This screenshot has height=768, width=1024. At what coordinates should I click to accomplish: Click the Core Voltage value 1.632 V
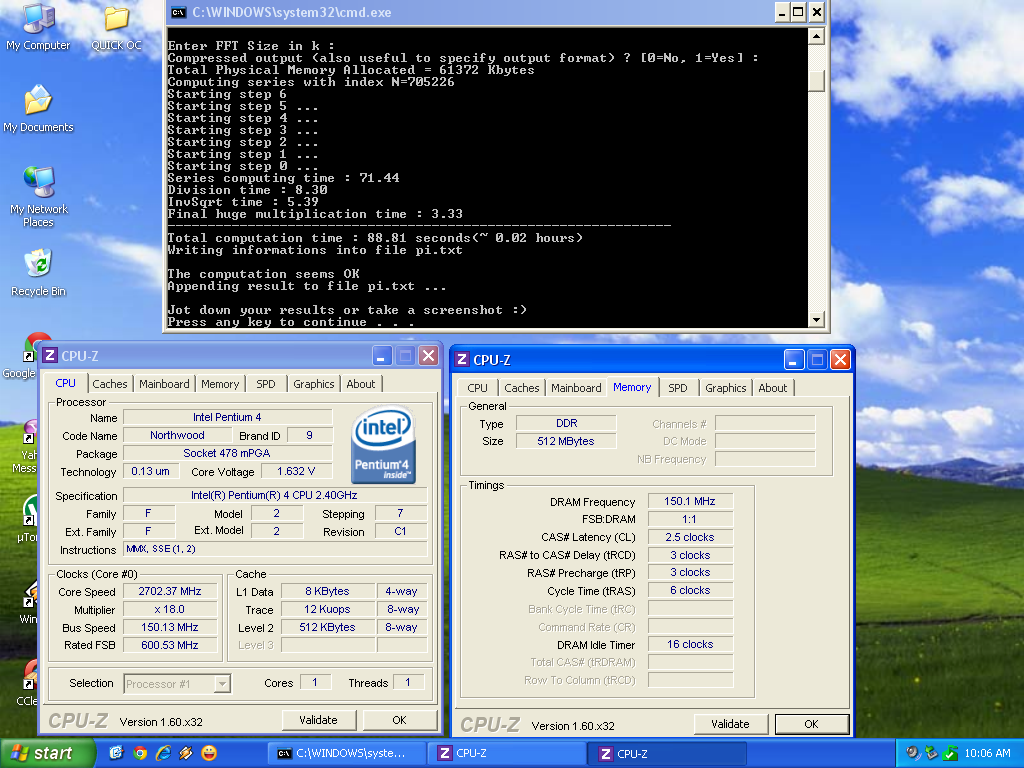click(x=296, y=472)
